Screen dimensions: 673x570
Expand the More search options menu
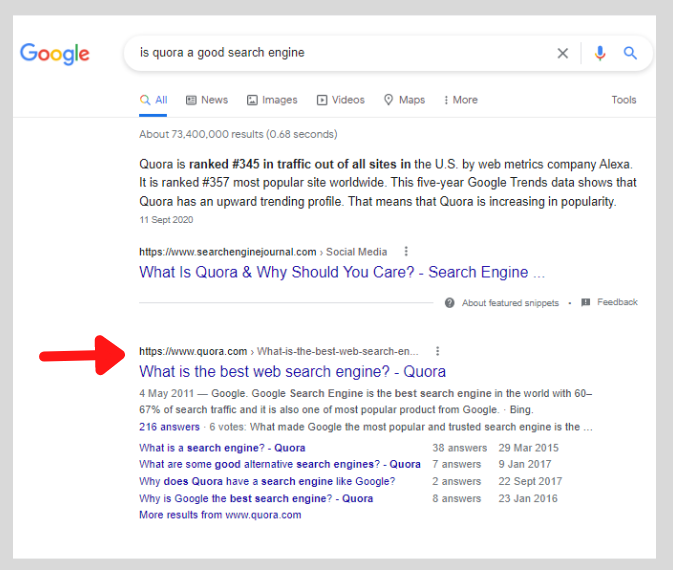[x=461, y=100]
